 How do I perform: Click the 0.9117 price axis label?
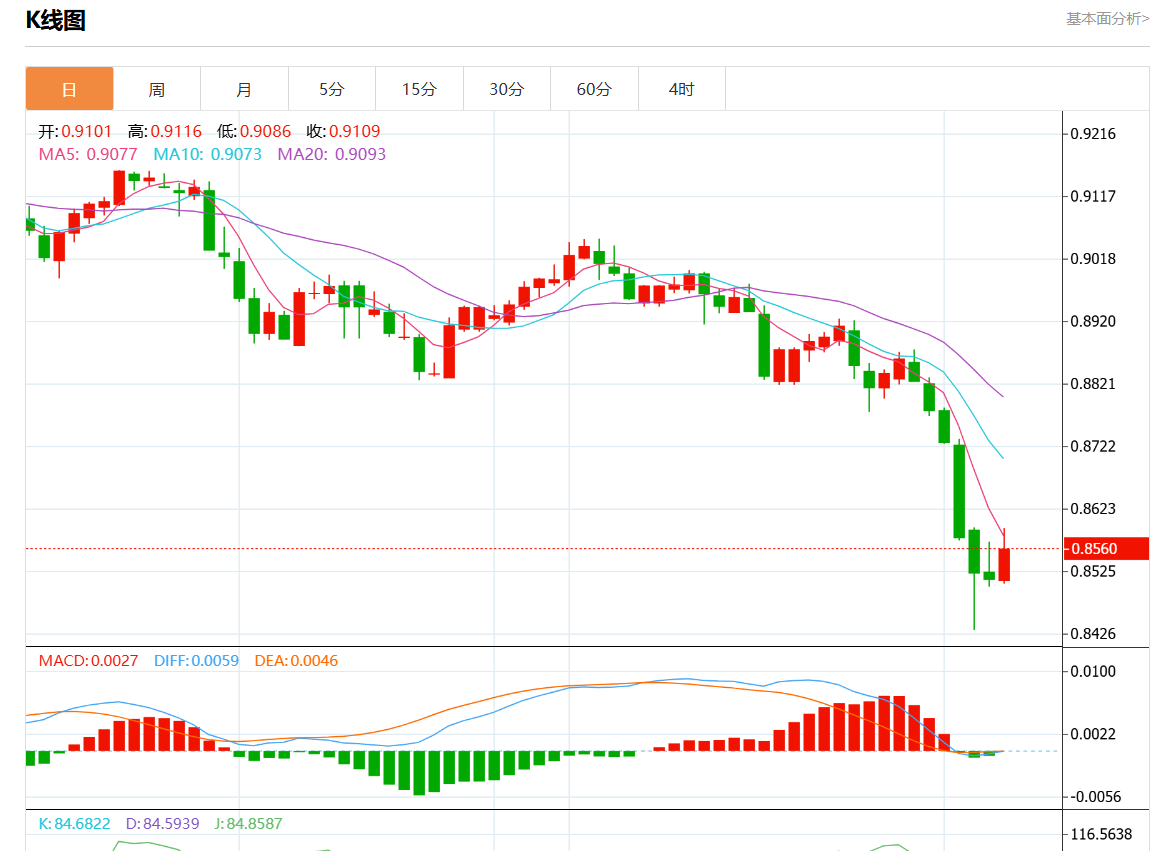click(x=1093, y=196)
